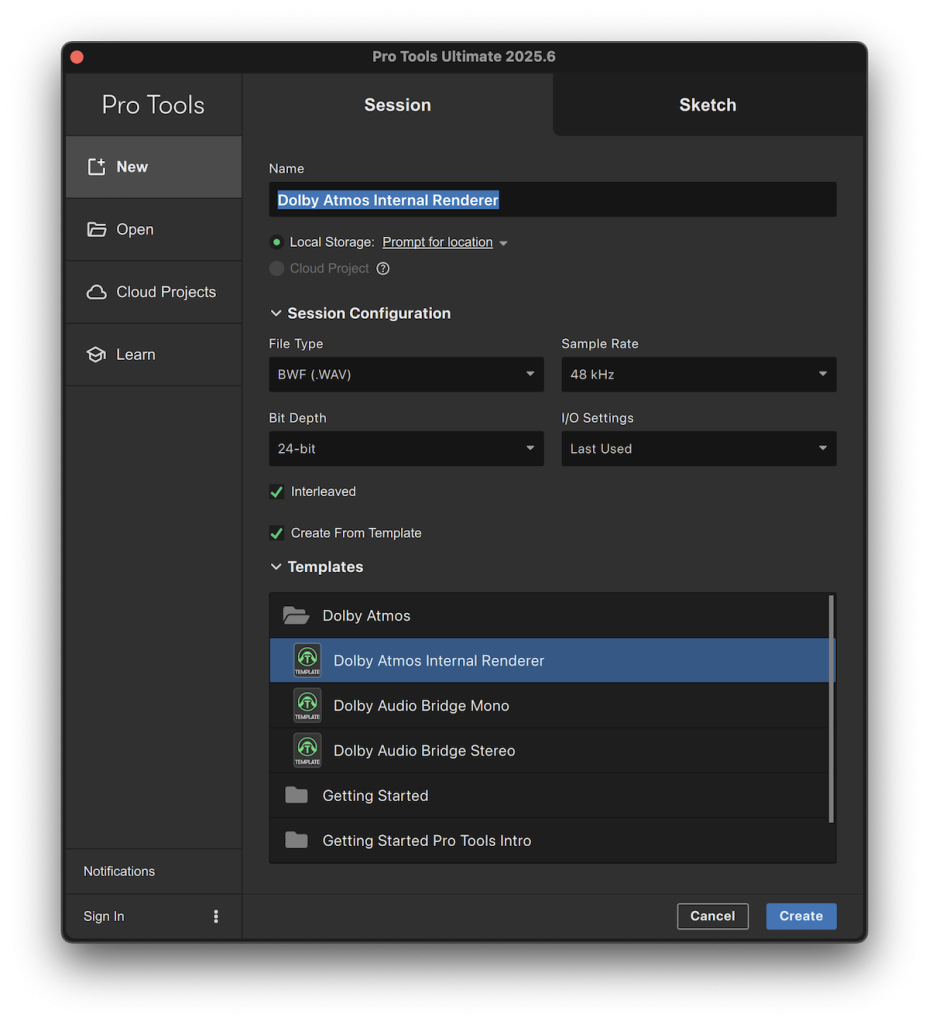Click the Cloud Project help question icon
The image size is (929, 1024).
coord(383,269)
